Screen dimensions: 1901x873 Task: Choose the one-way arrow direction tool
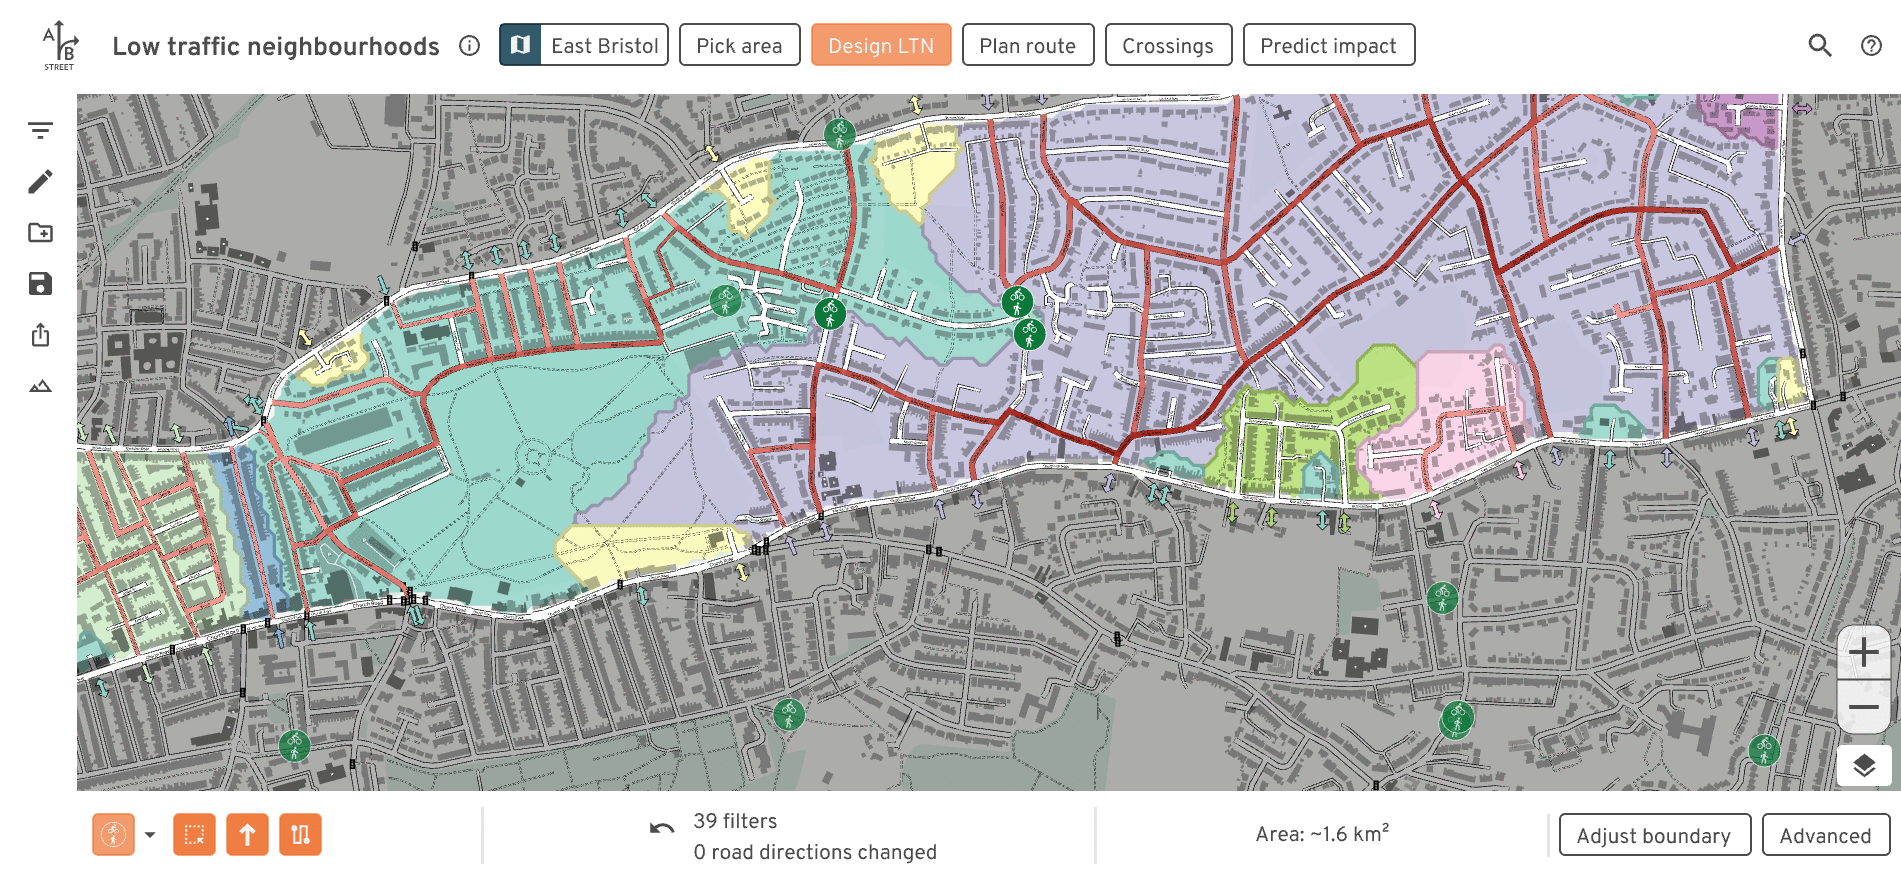[x=247, y=834]
